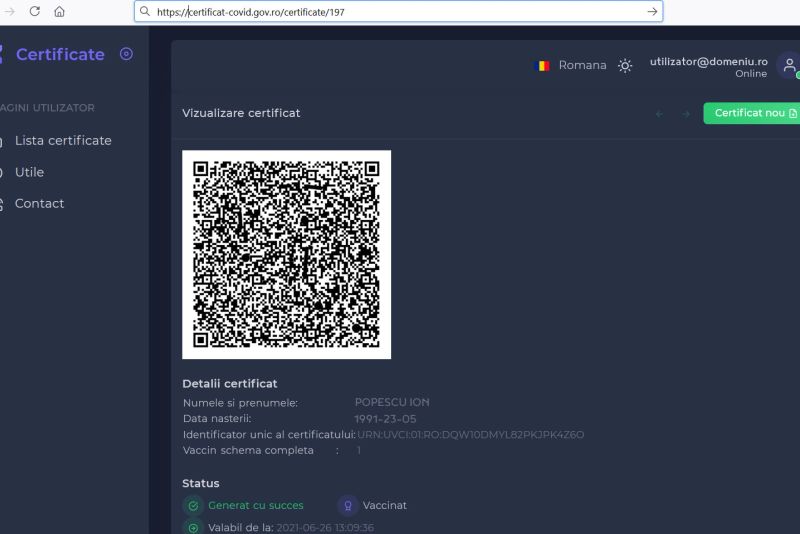Click the go arrow in address bar
Viewport: 800px width, 534px height.
pos(652,11)
